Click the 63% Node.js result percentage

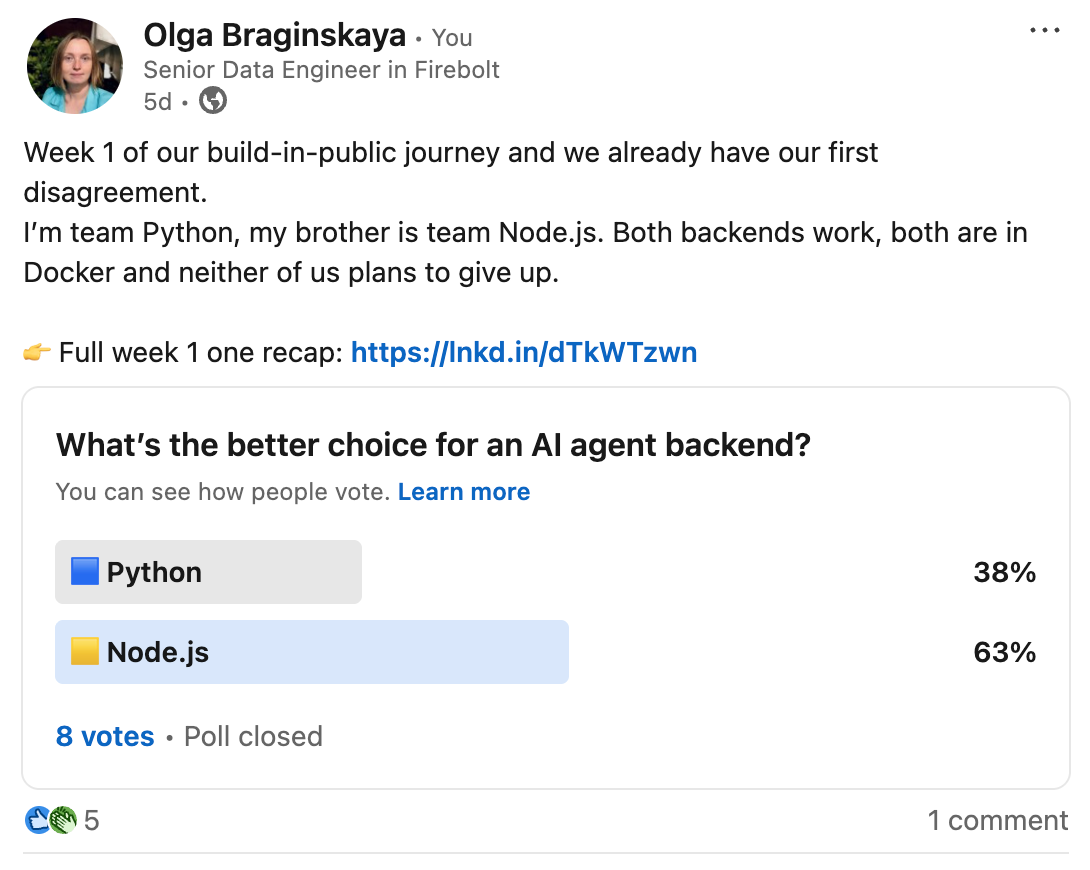click(1004, 653)
